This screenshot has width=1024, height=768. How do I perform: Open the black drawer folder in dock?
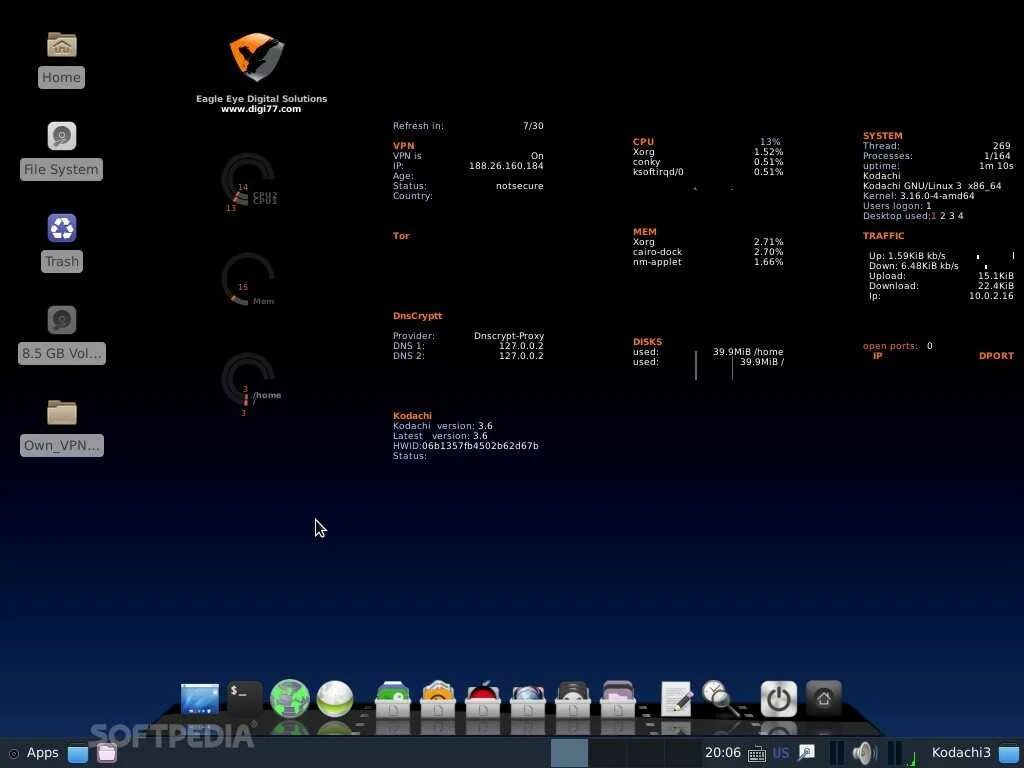[573, 699]
